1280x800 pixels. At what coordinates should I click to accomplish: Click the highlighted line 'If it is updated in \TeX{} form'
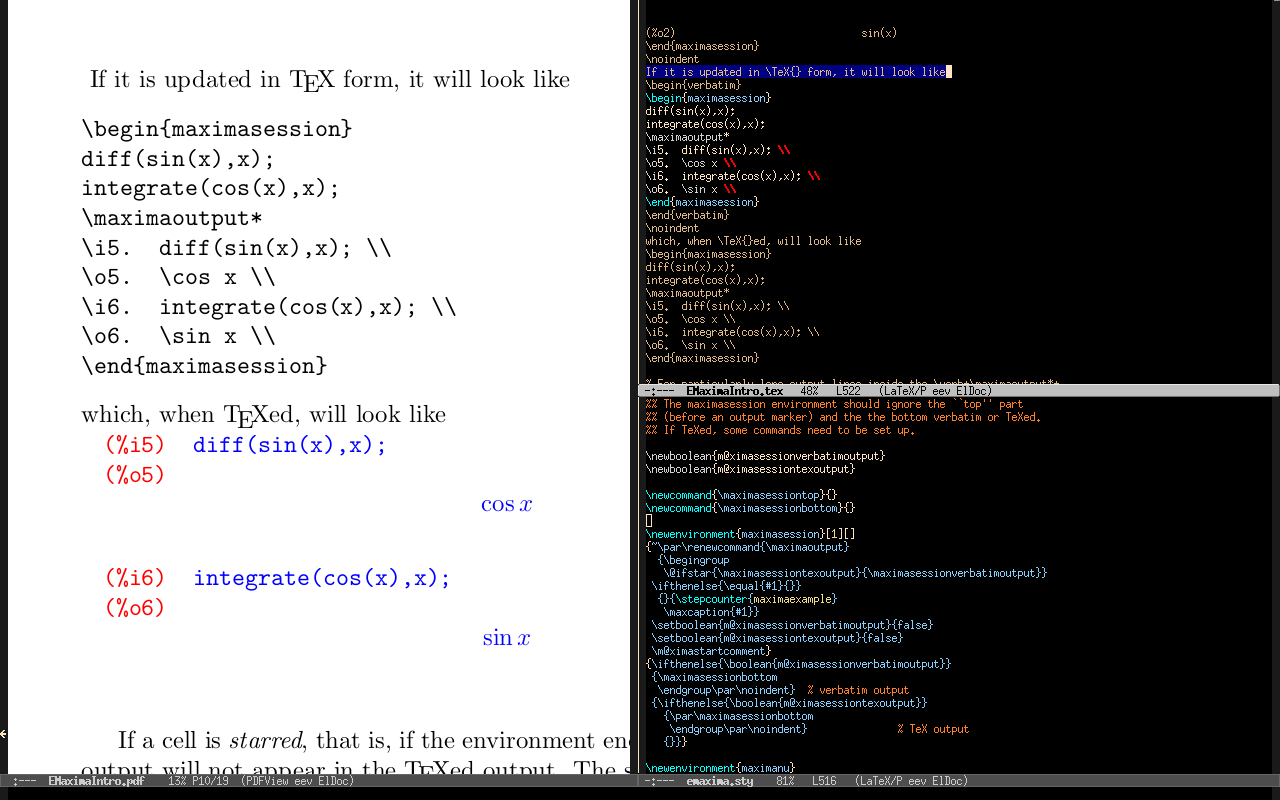pyautogui.click(x=795, y=72)
